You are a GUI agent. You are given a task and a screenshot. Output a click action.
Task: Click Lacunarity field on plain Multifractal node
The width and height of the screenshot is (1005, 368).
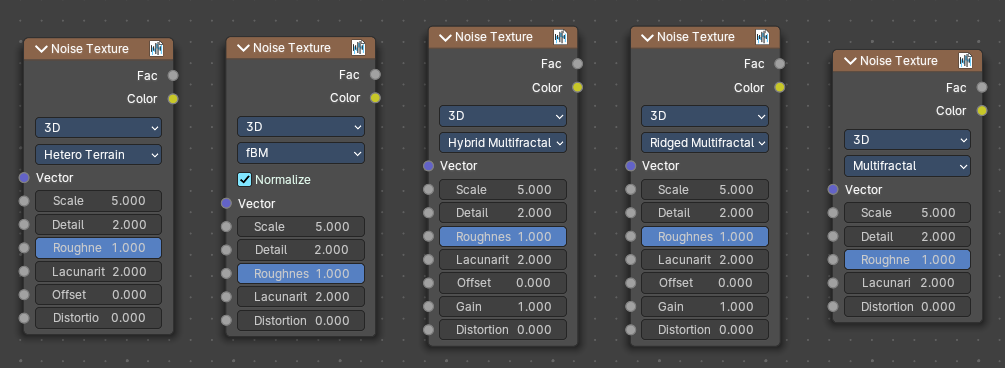908,283
